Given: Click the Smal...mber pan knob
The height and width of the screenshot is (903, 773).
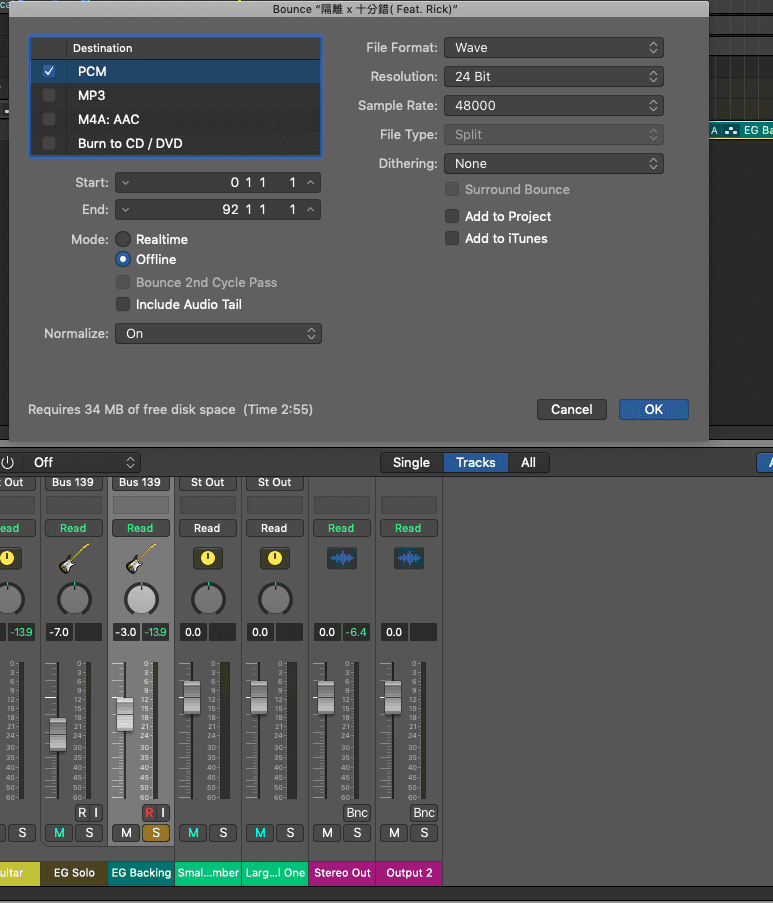Looking at the screenshot, I should tap(208, 600).
